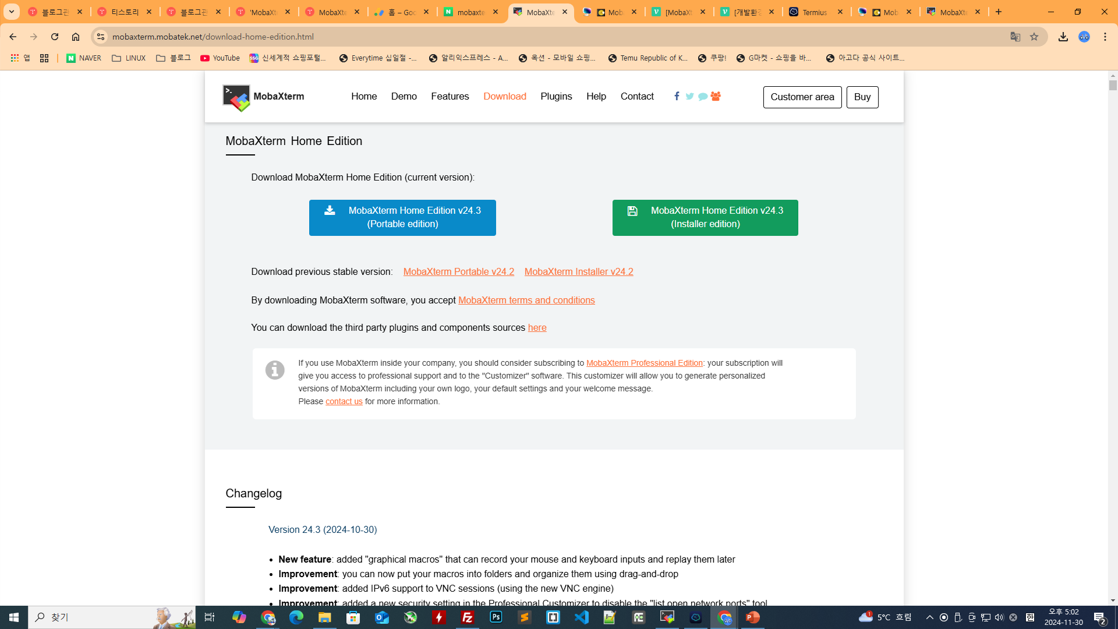Open the Download menu item
Viewport: 1118px width, 629px height.
coord(505,96)
